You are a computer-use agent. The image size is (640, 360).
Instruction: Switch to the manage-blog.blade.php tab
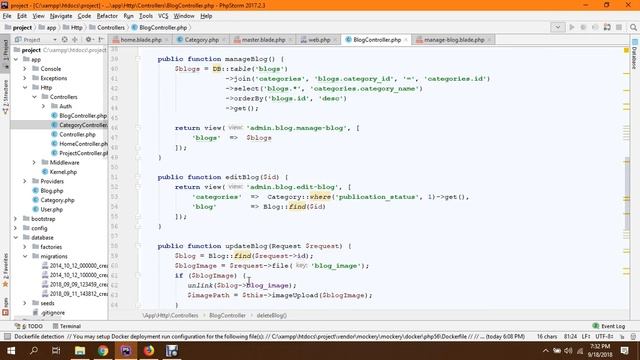[453, 40]
